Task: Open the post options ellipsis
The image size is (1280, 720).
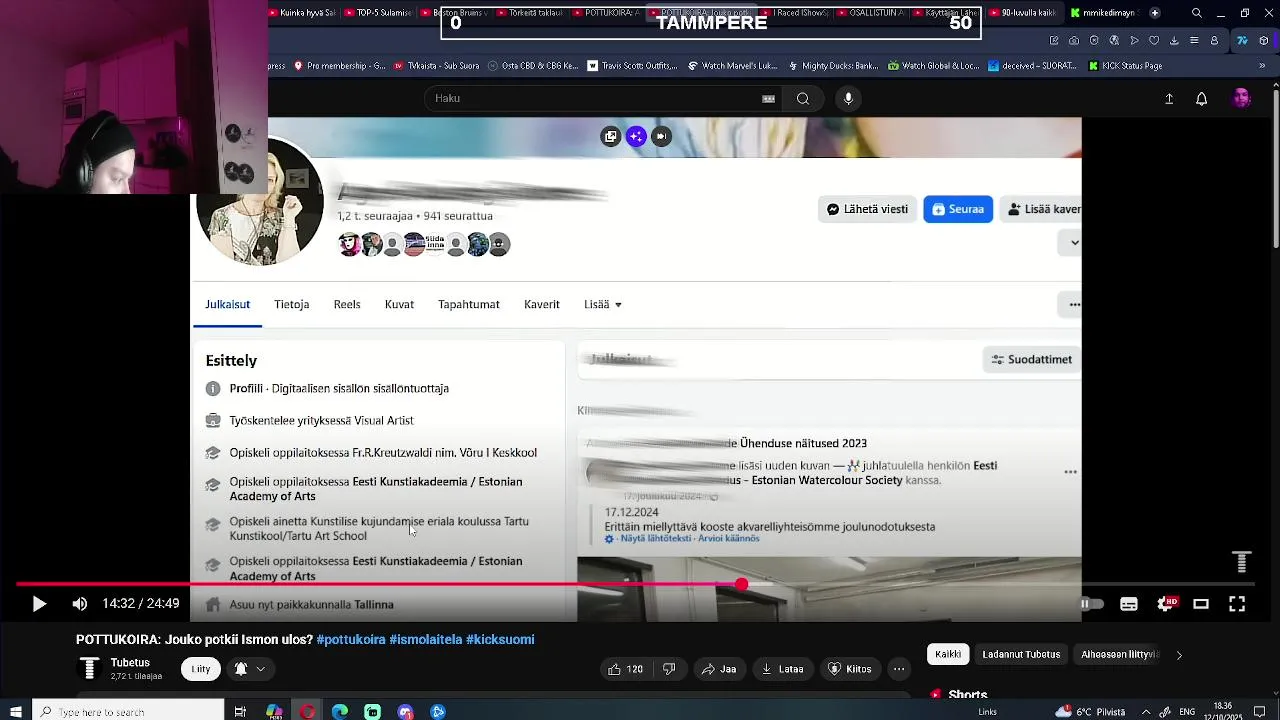Action: (1070, 472)
